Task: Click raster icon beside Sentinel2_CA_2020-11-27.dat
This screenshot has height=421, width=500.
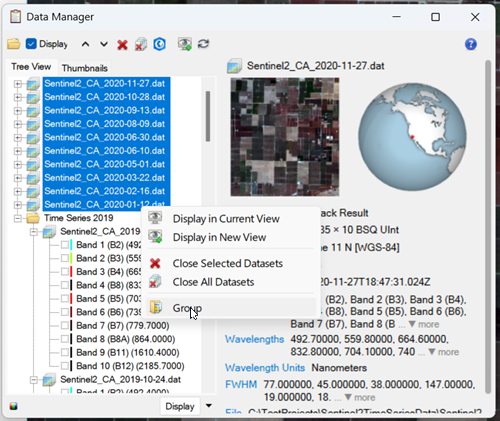Action: tap(33, 83)
